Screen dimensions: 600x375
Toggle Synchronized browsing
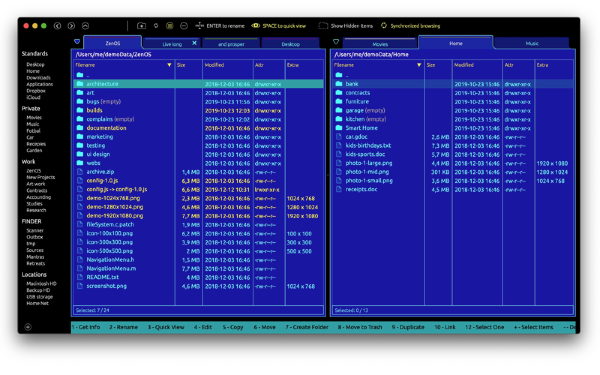410,26
